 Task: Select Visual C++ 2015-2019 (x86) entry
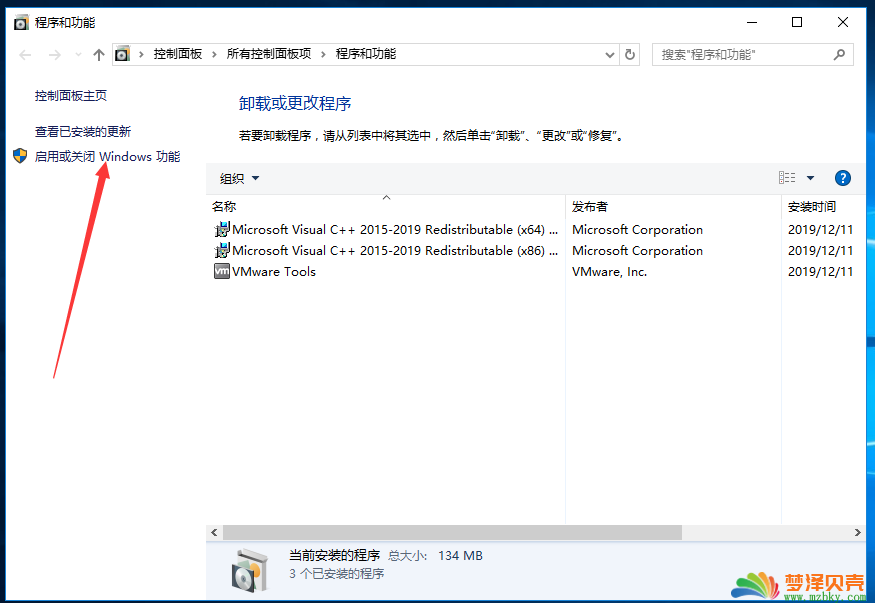coord(394,251)
